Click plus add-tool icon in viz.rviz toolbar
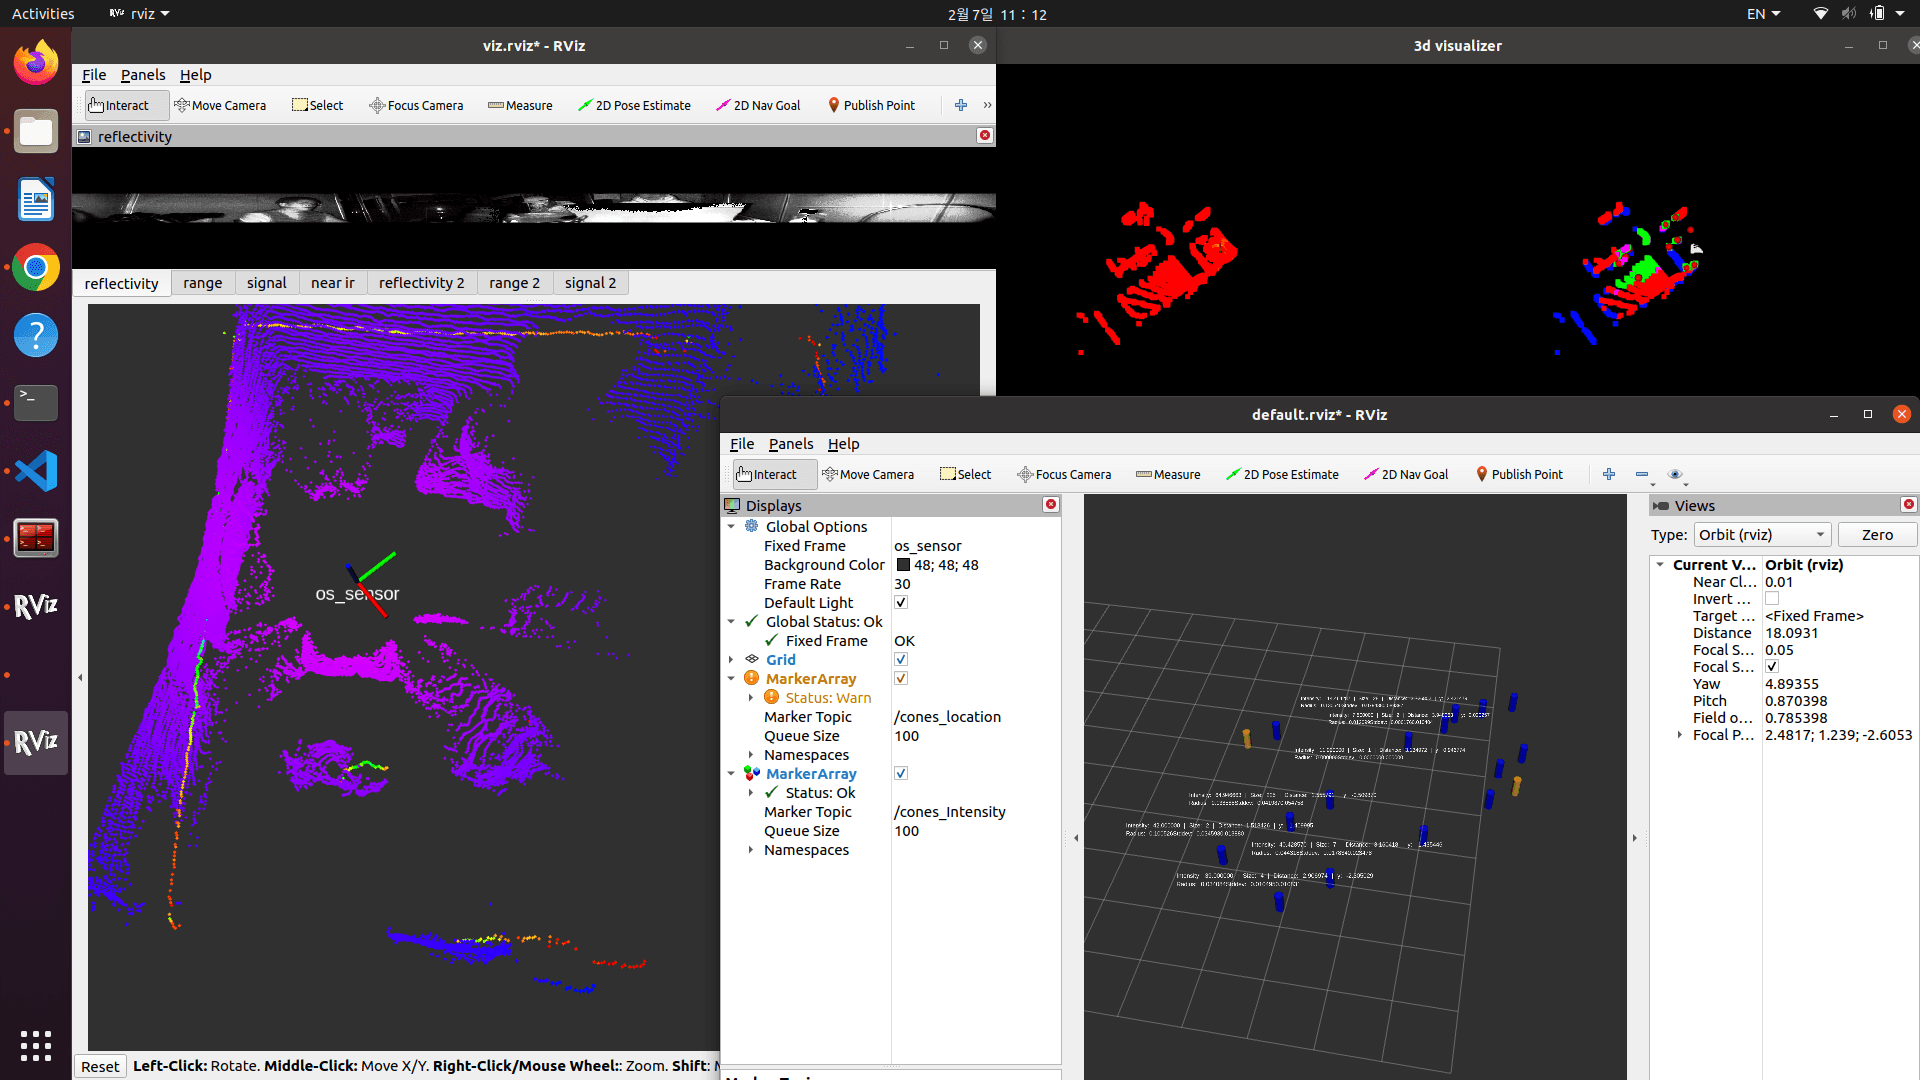Screen dimensions: 1920x1080 (961, 105)
